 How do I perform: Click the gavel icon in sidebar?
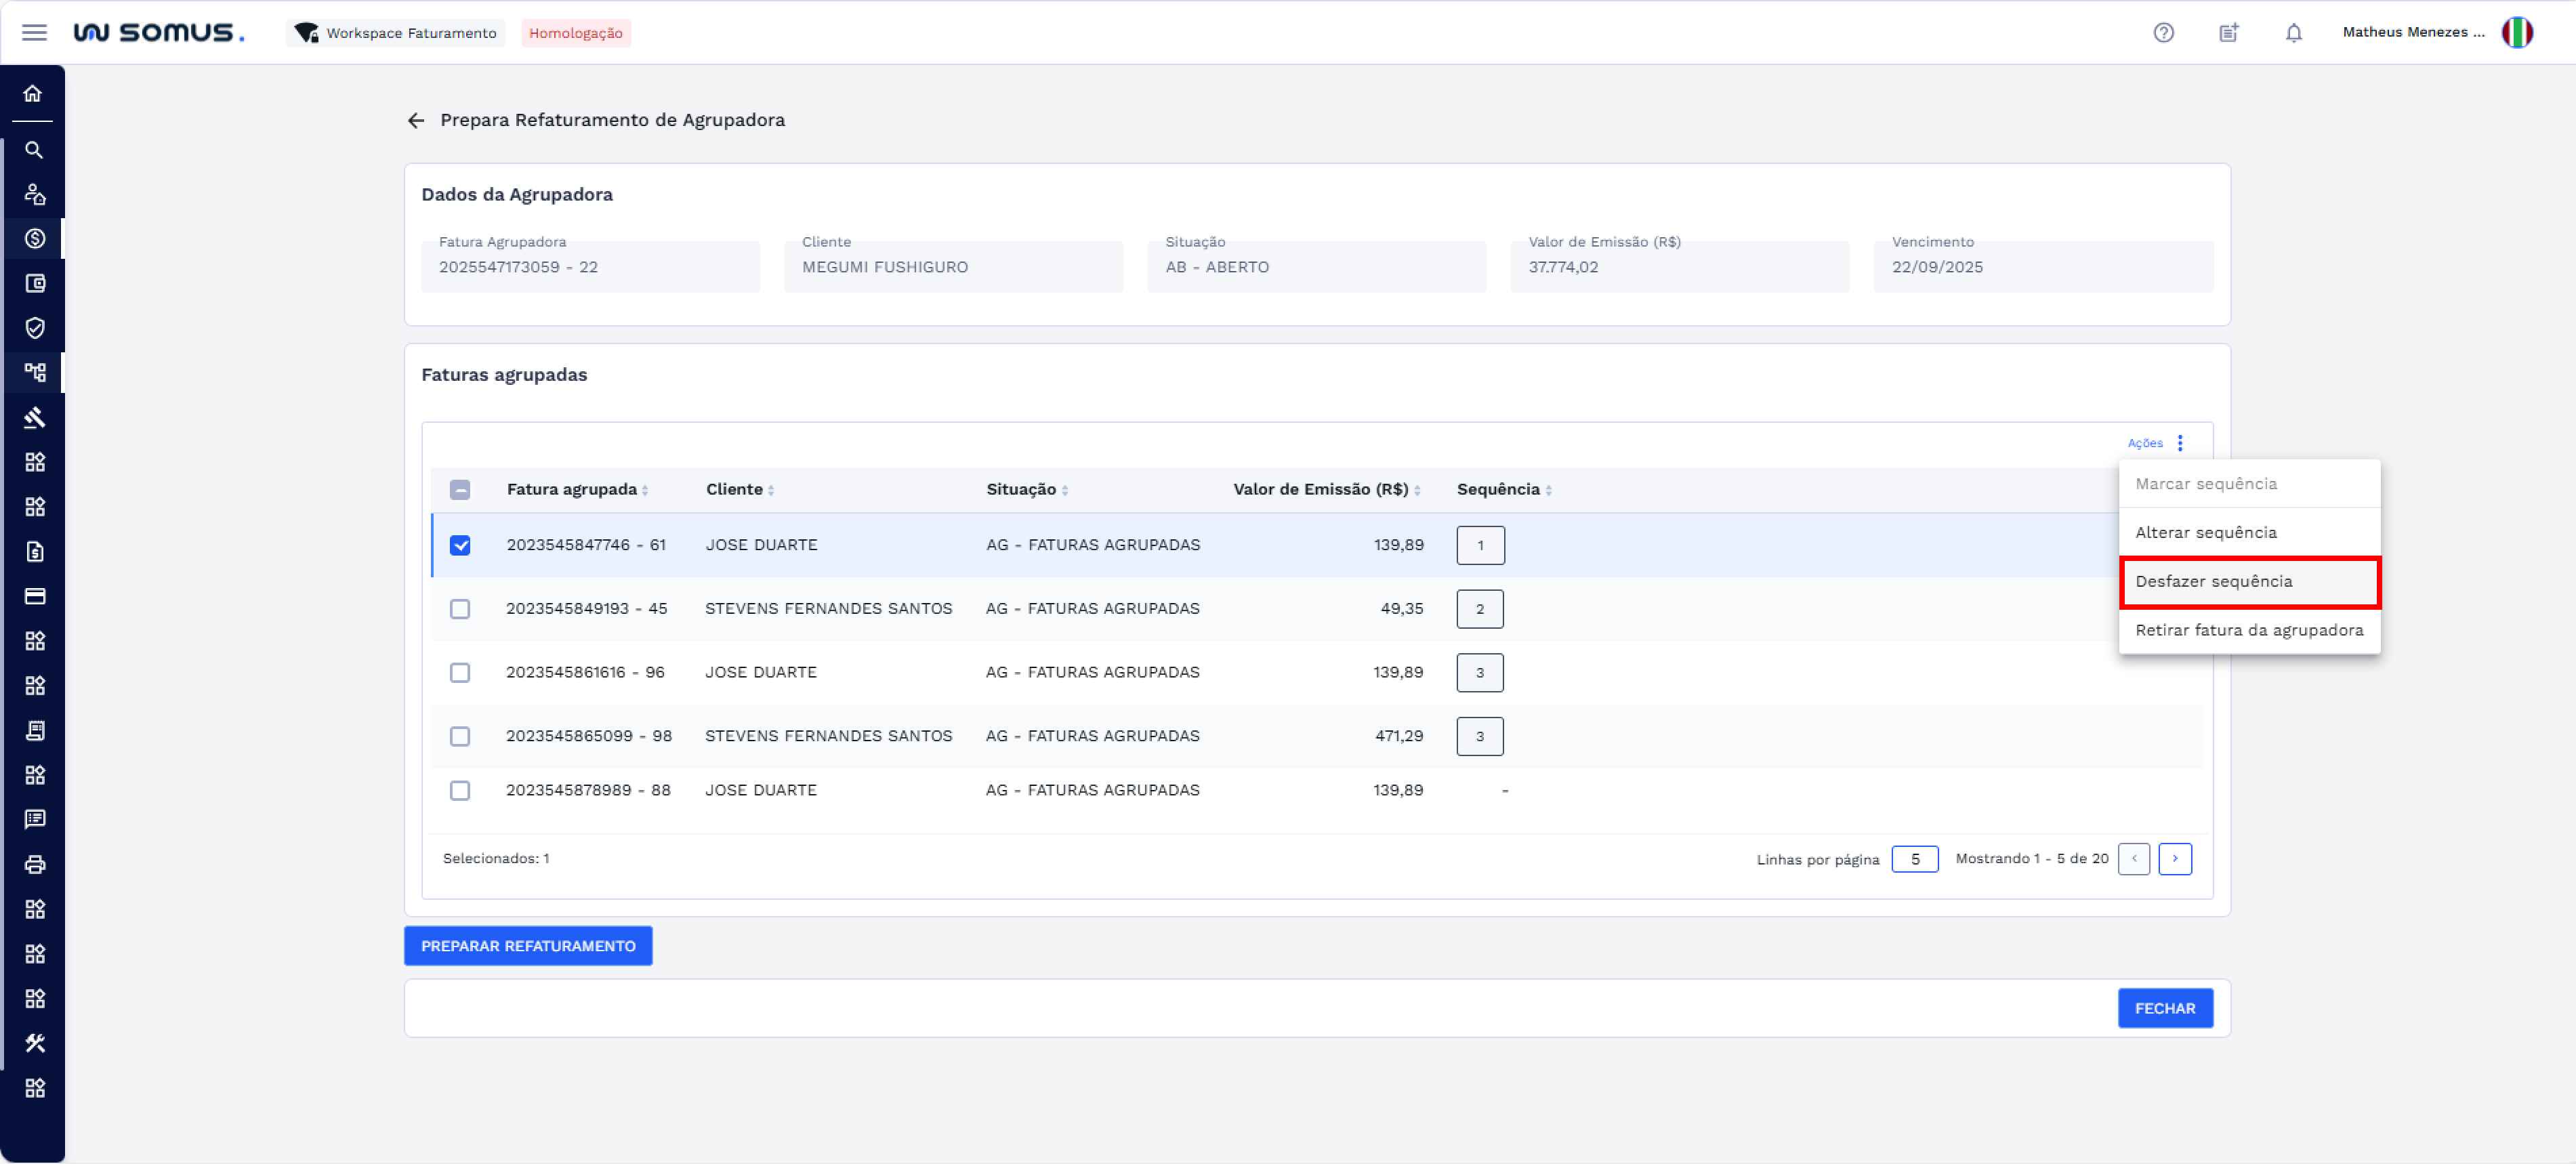click(35, 418)
